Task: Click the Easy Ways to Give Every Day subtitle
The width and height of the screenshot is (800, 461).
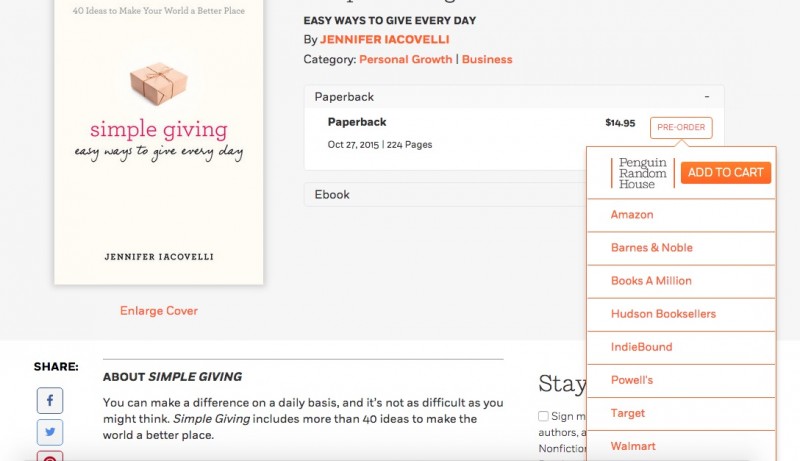Action: pos(390,20)
